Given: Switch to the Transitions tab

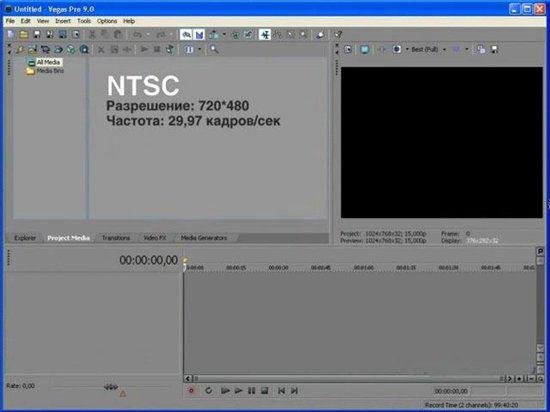Looking at the screenshot, I should click(x=116, y=238).
